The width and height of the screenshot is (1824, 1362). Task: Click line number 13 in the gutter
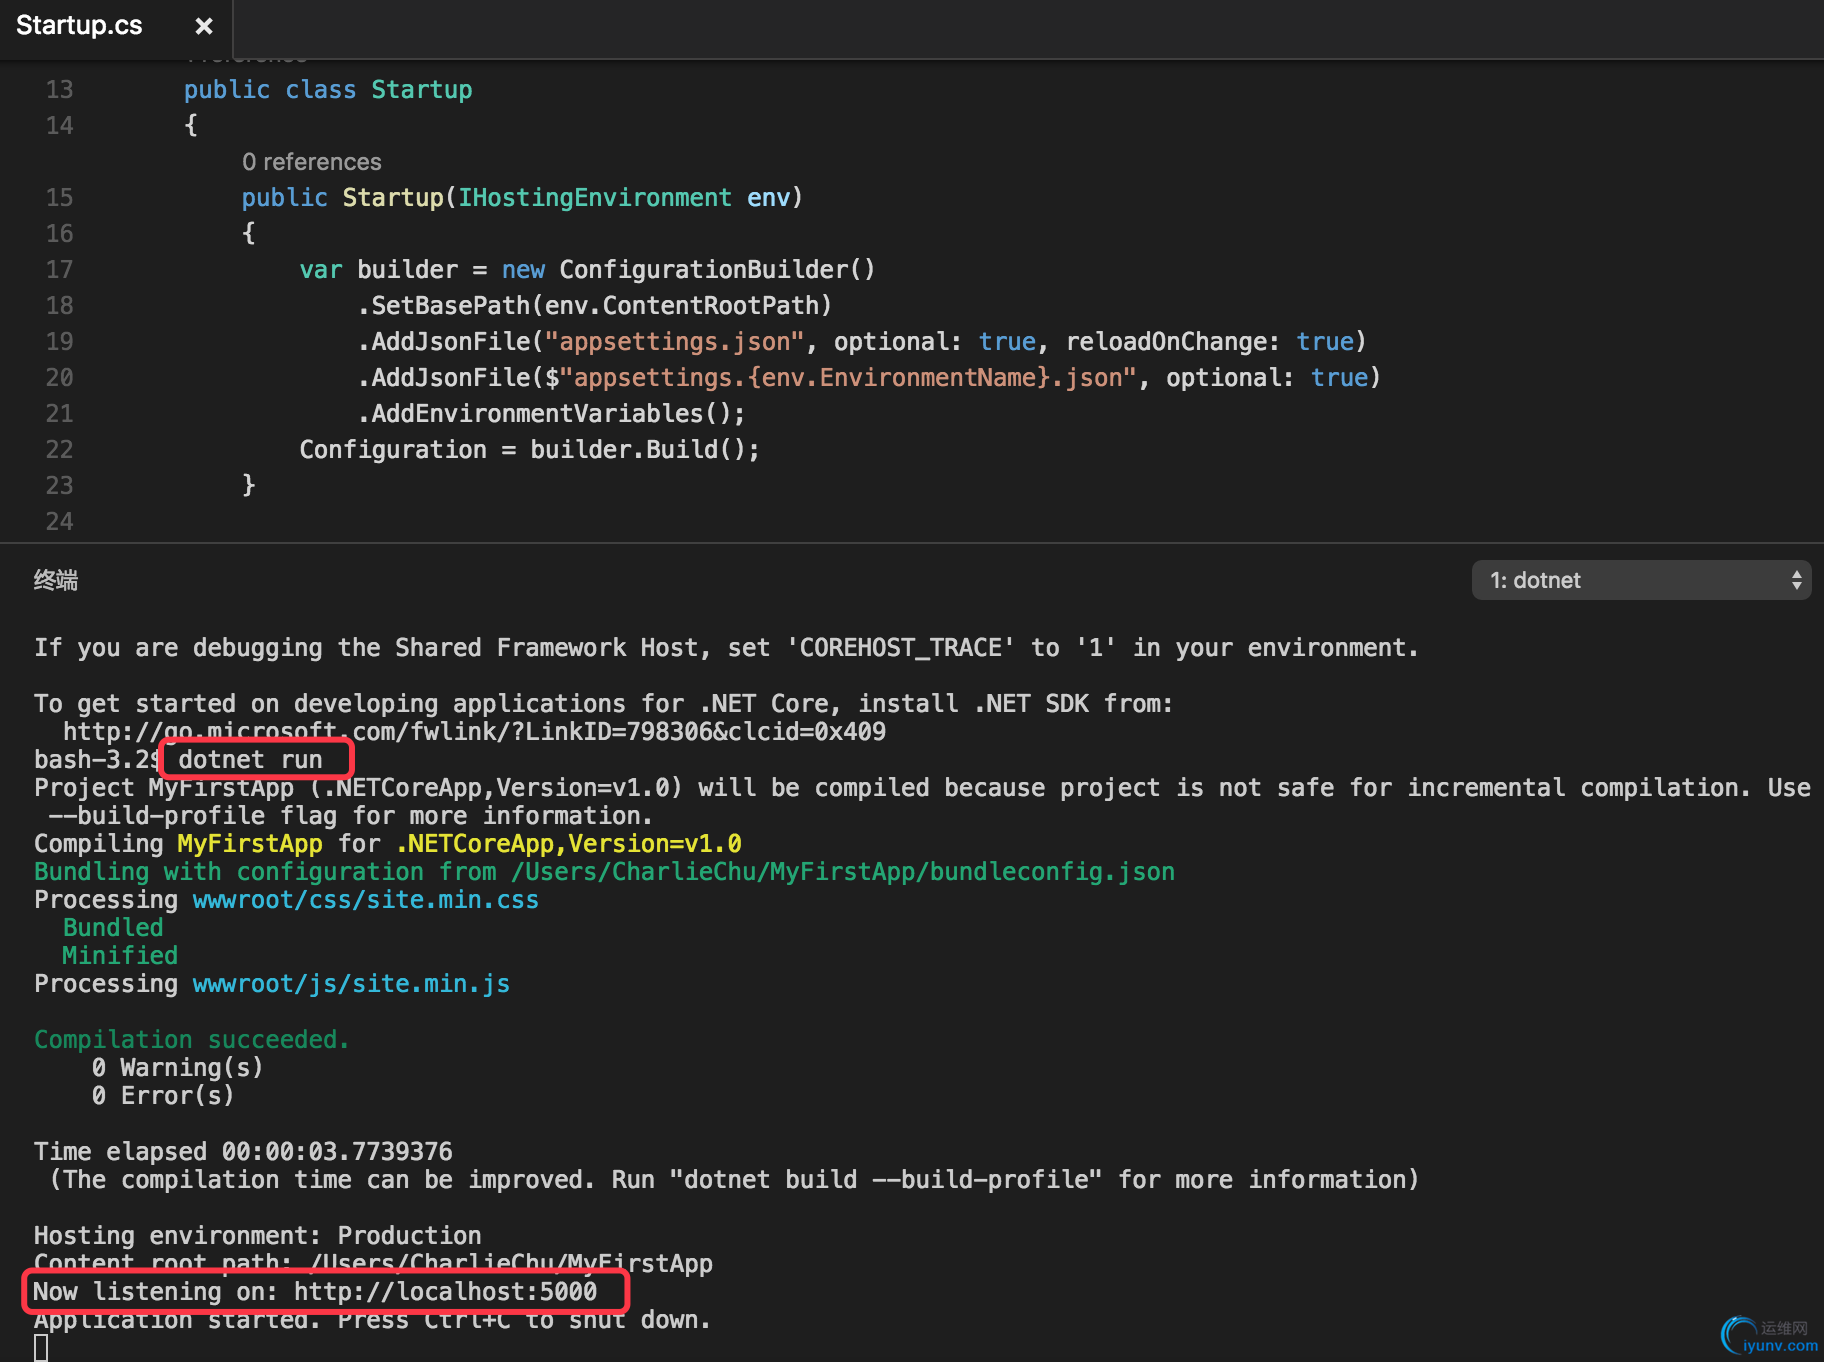(x=59, y=90)
